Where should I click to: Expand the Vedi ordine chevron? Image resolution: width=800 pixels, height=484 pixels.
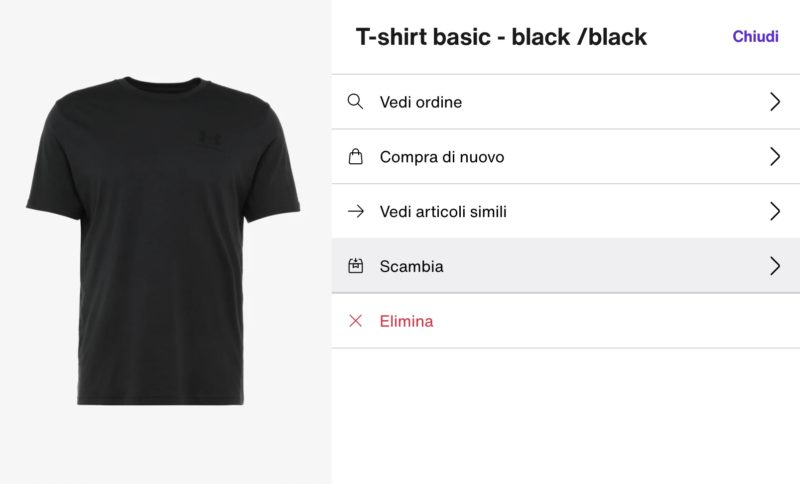[774, 102]
